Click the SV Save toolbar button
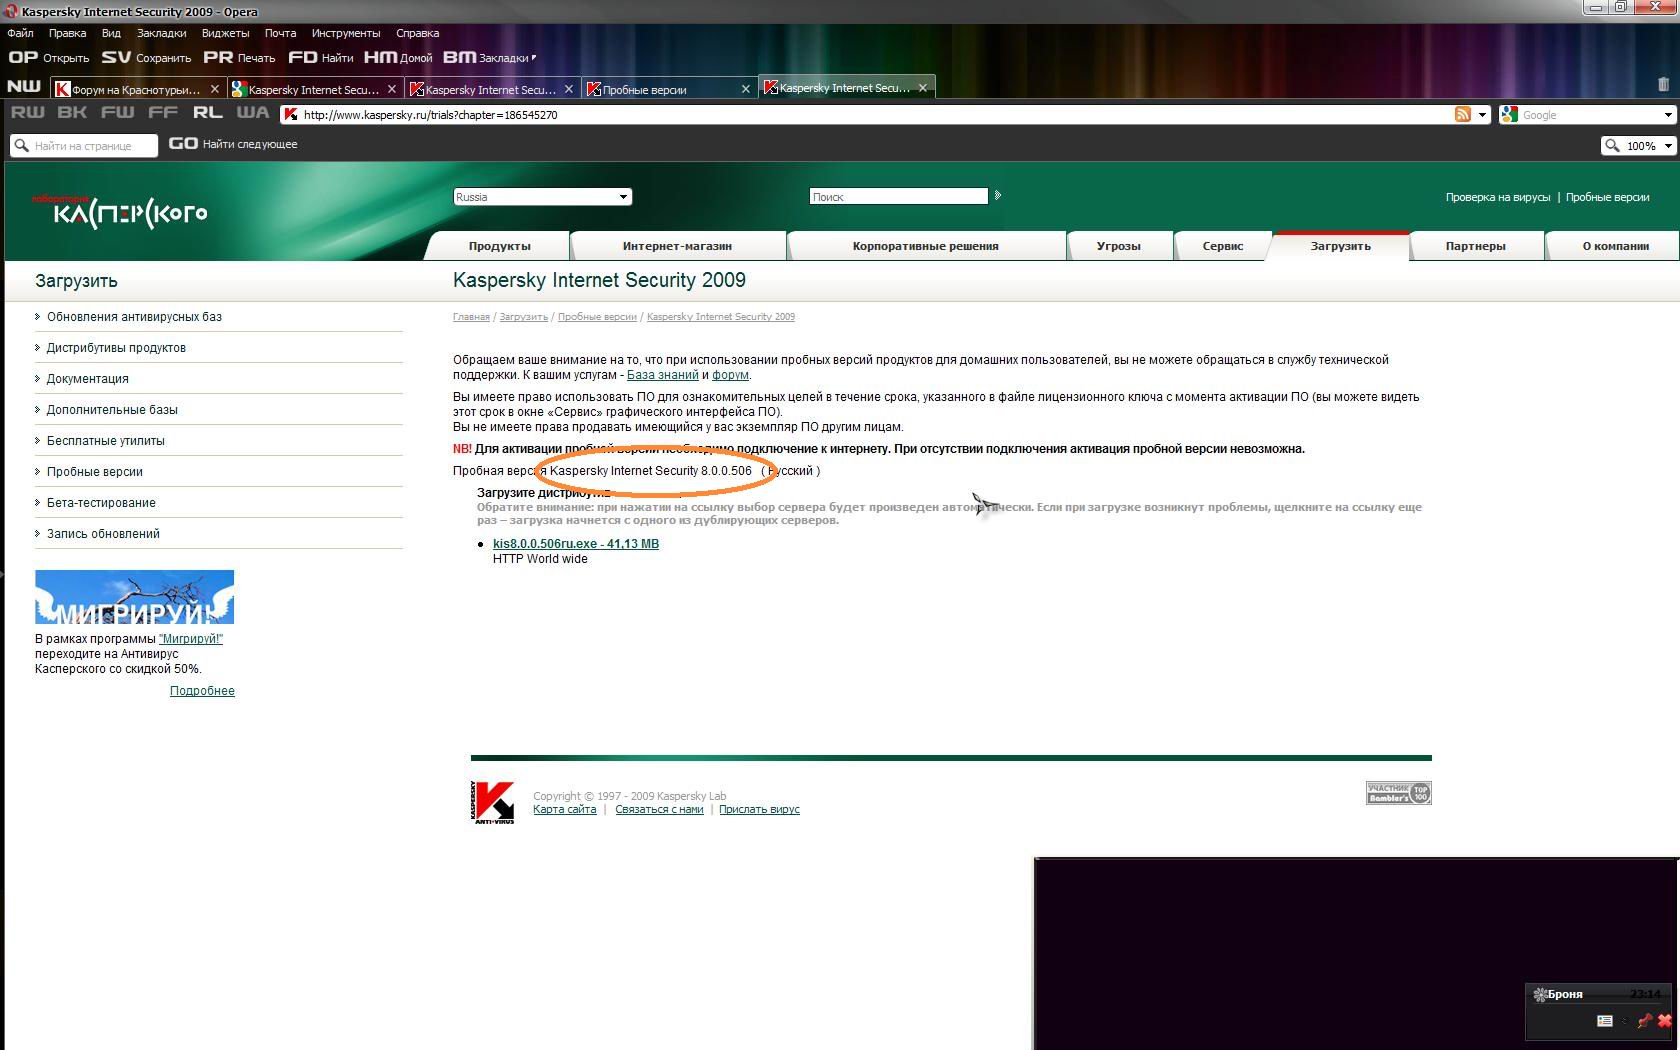This screenshot has height=1050, width=1680. coord(146,58)
